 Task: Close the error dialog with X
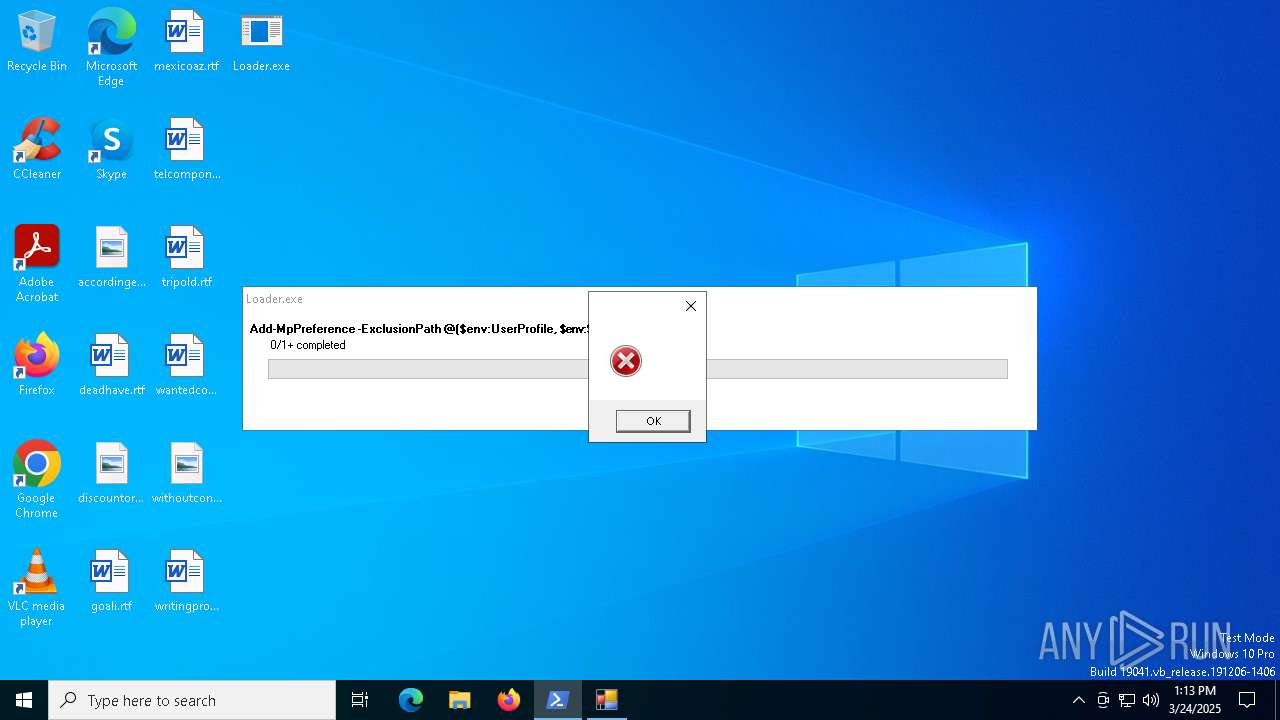(x=691, y=306)
